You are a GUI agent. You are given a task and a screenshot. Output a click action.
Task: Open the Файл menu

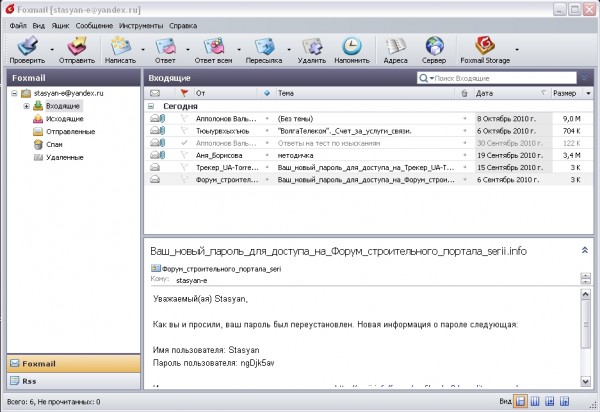click(x=18, y=26)
